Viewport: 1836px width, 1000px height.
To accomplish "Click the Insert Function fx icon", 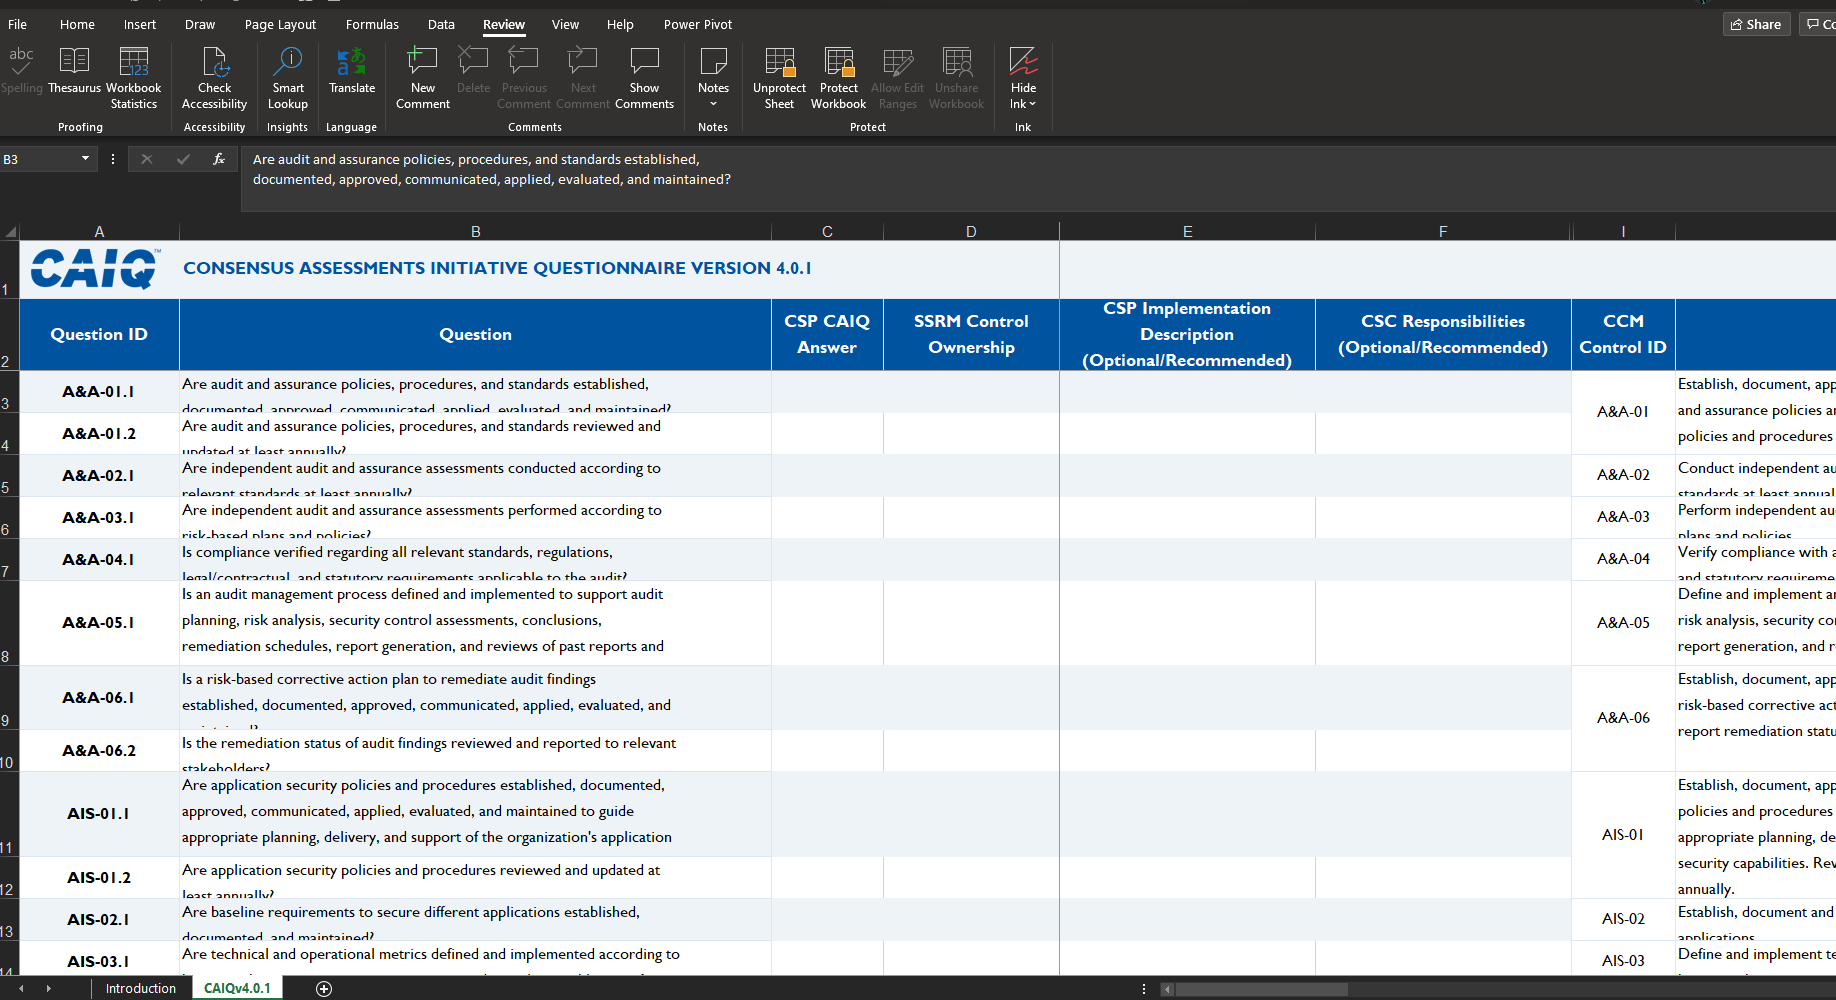I will click(218, 158).
